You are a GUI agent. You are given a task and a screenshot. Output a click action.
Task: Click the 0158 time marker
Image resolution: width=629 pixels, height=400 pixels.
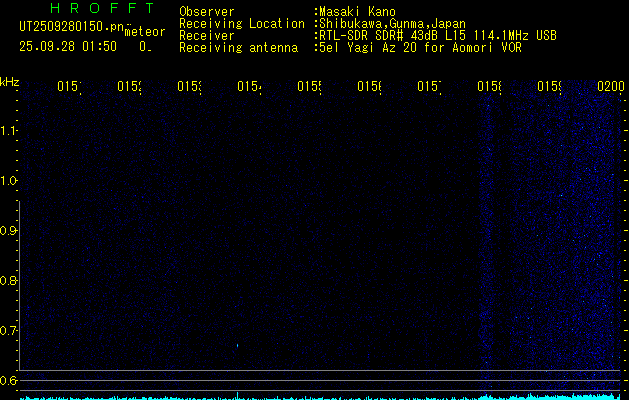point(489,86)
